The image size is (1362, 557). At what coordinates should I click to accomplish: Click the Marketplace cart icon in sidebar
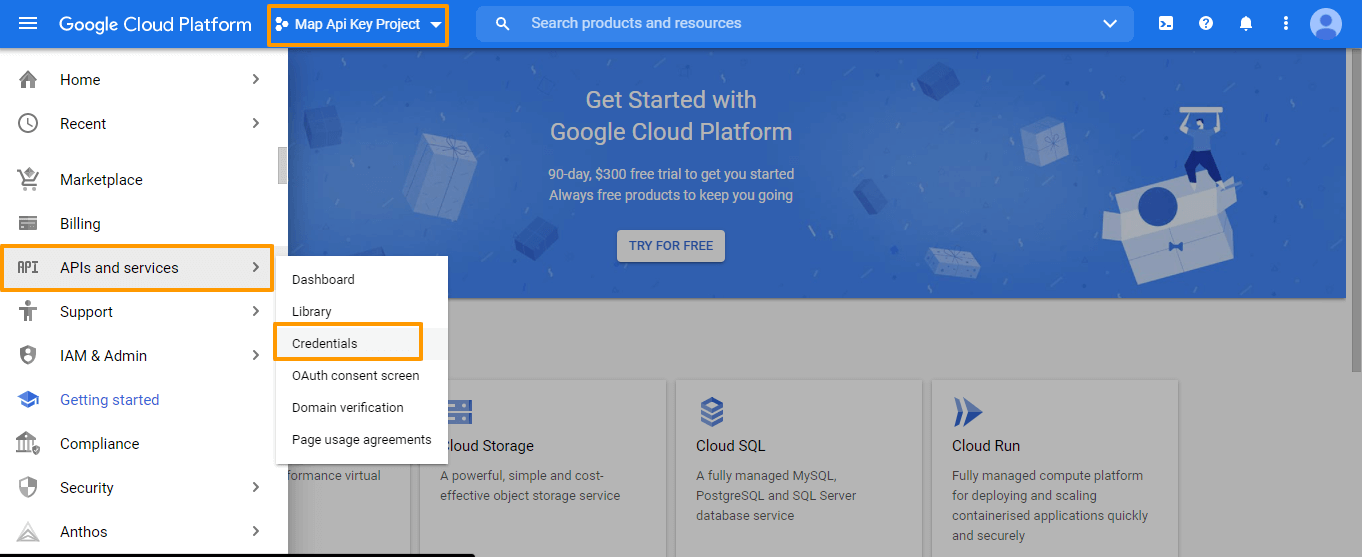click(28, 180)
